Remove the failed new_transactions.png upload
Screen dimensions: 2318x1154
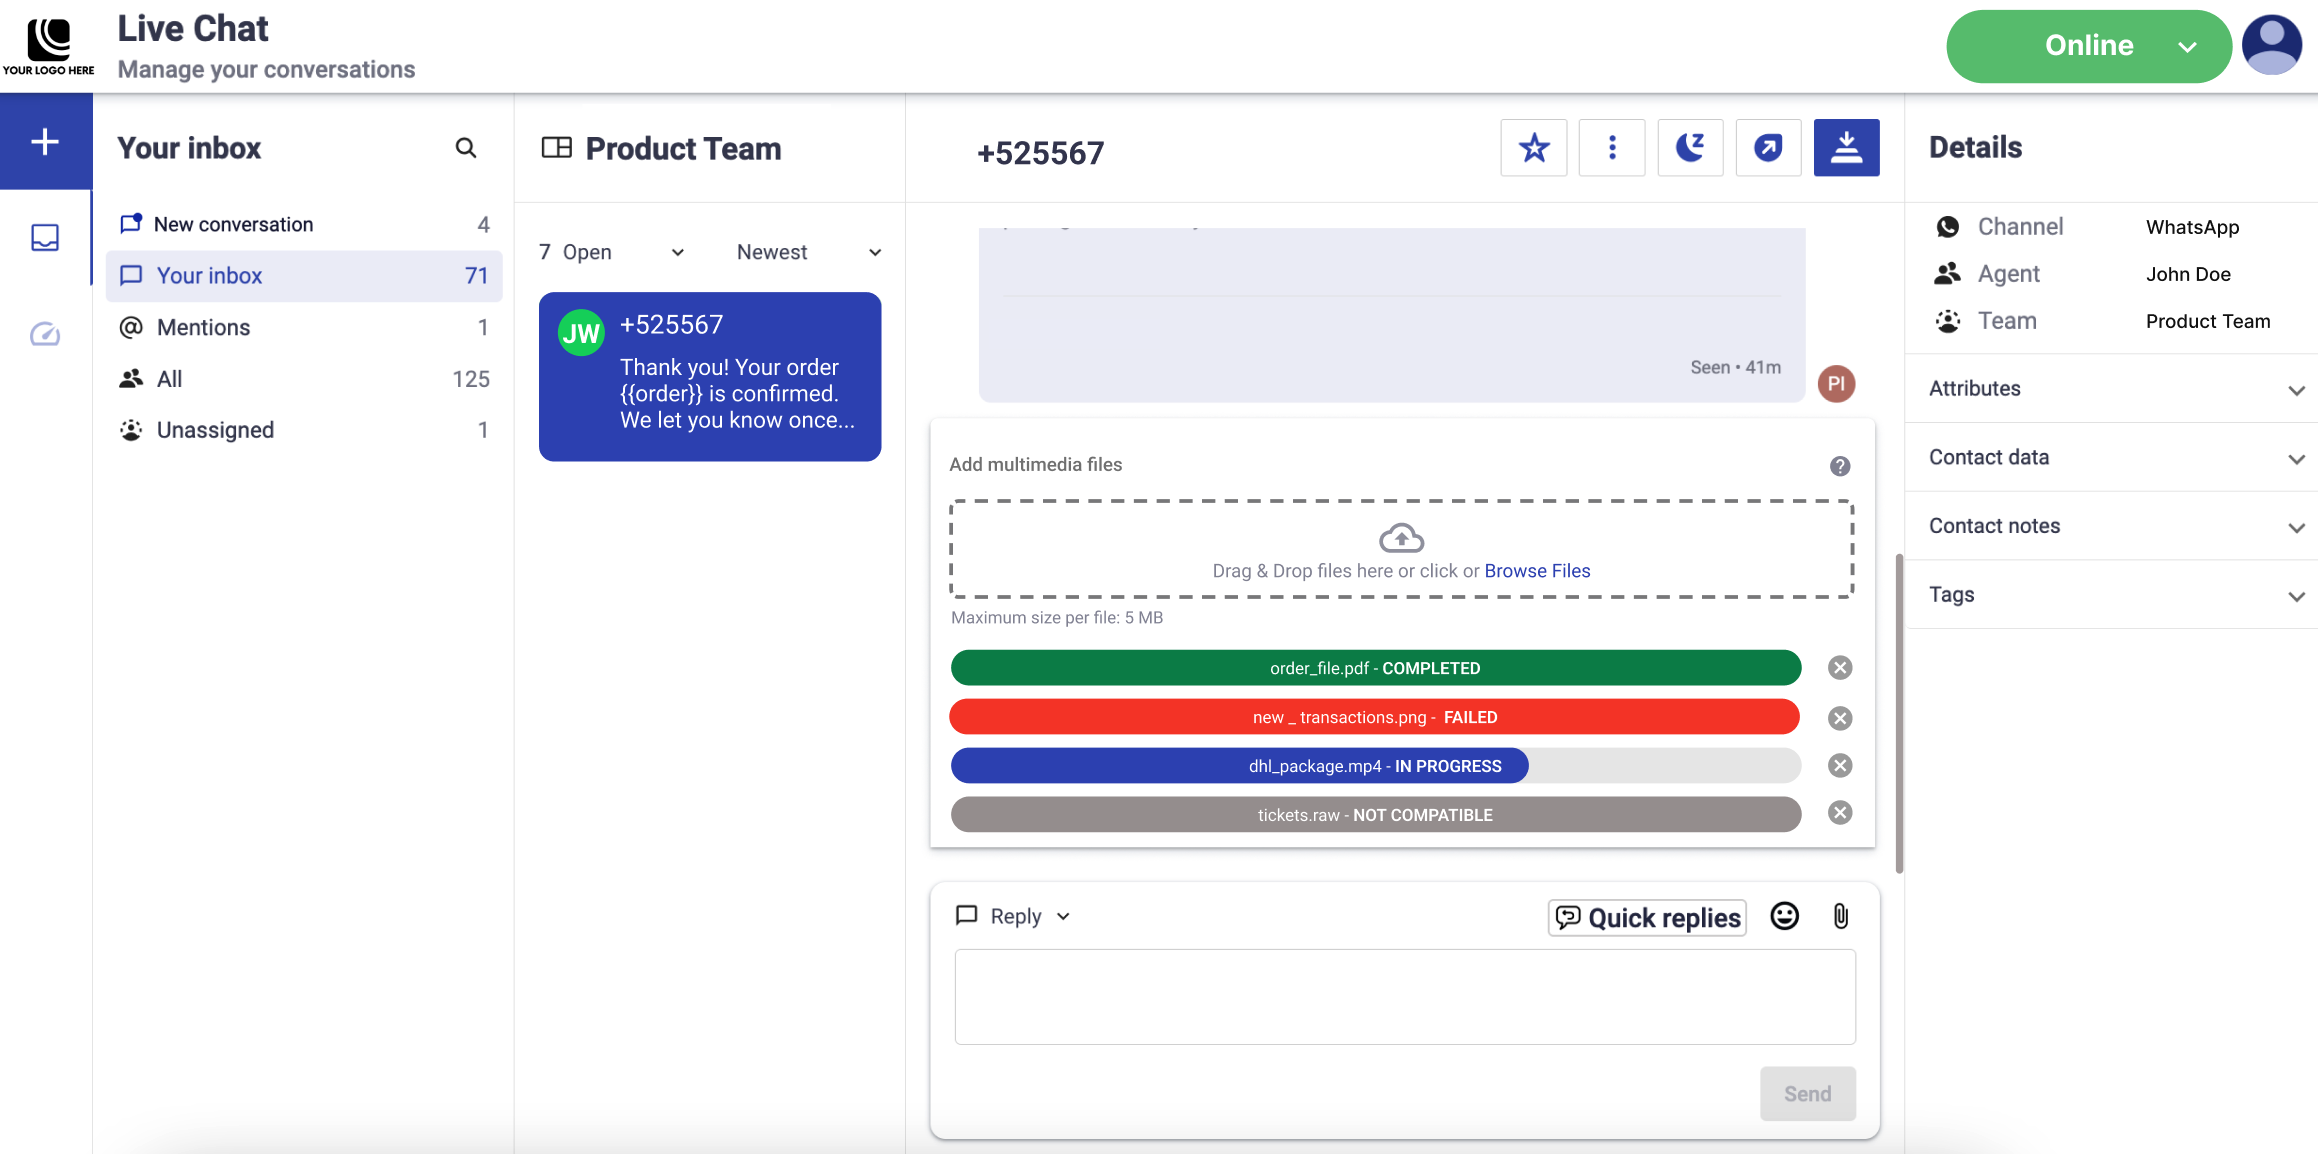coord(1840,718)
